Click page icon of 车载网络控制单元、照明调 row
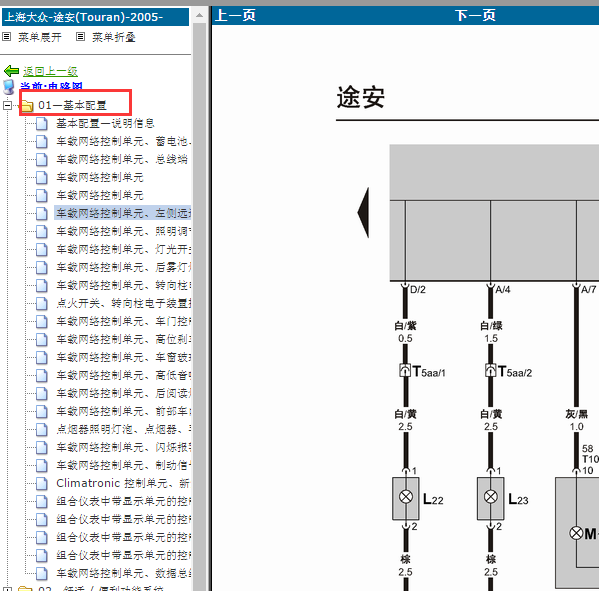599x591 pixels. [x=42, y=231]
